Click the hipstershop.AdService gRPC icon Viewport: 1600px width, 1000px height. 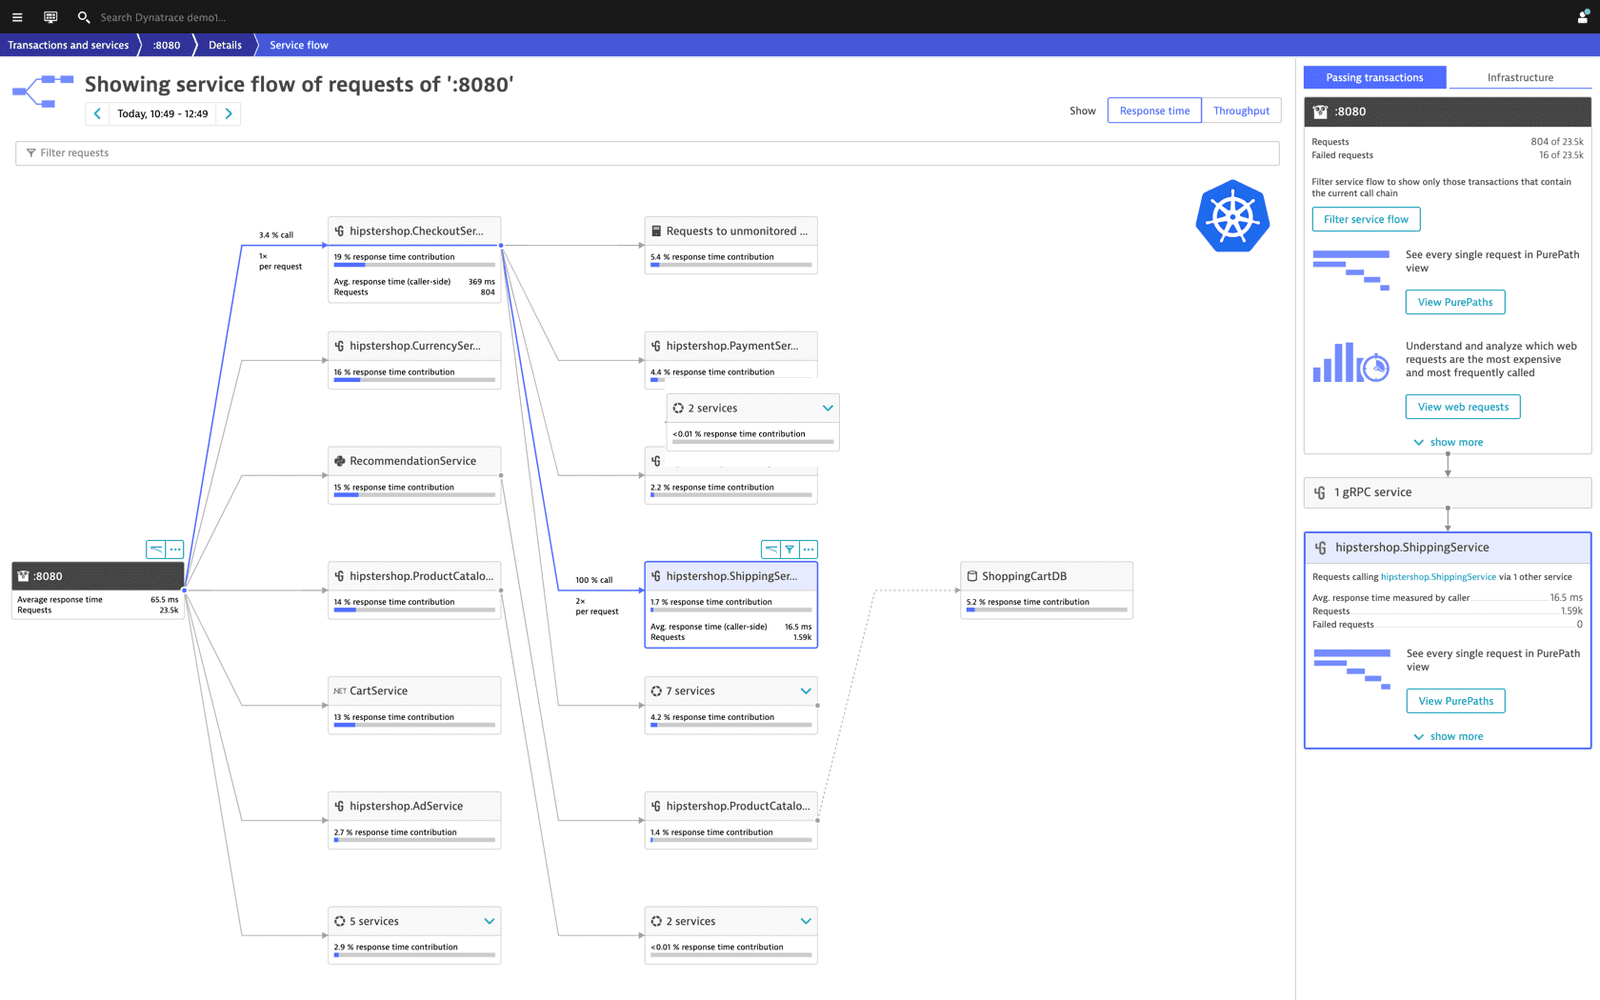coord(340,806)
